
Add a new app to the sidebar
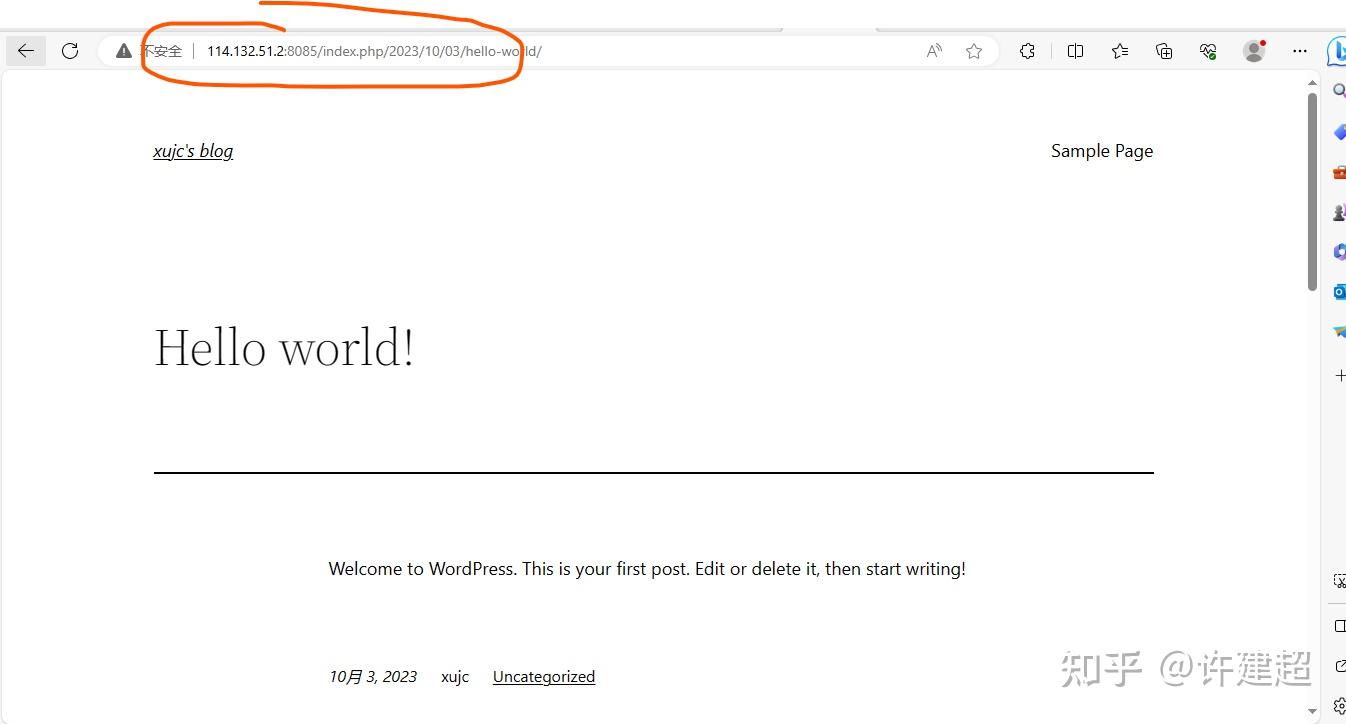1340,375
